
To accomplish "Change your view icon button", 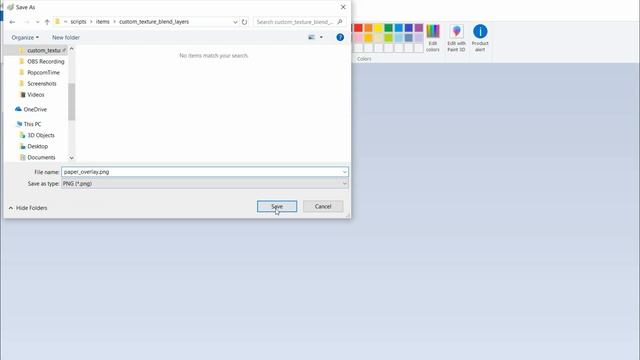I will (311, 38).
